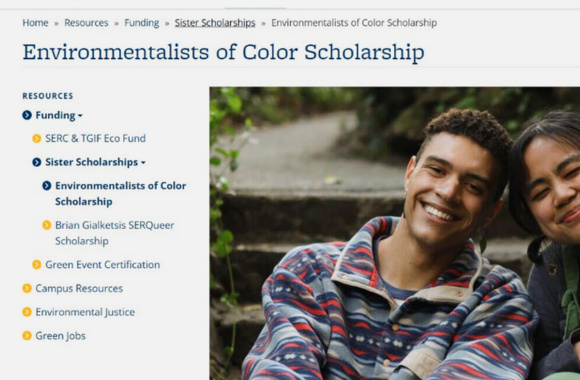
Task: Open Sister Scholarships breadcrumb link
Action: coord(215,23)
